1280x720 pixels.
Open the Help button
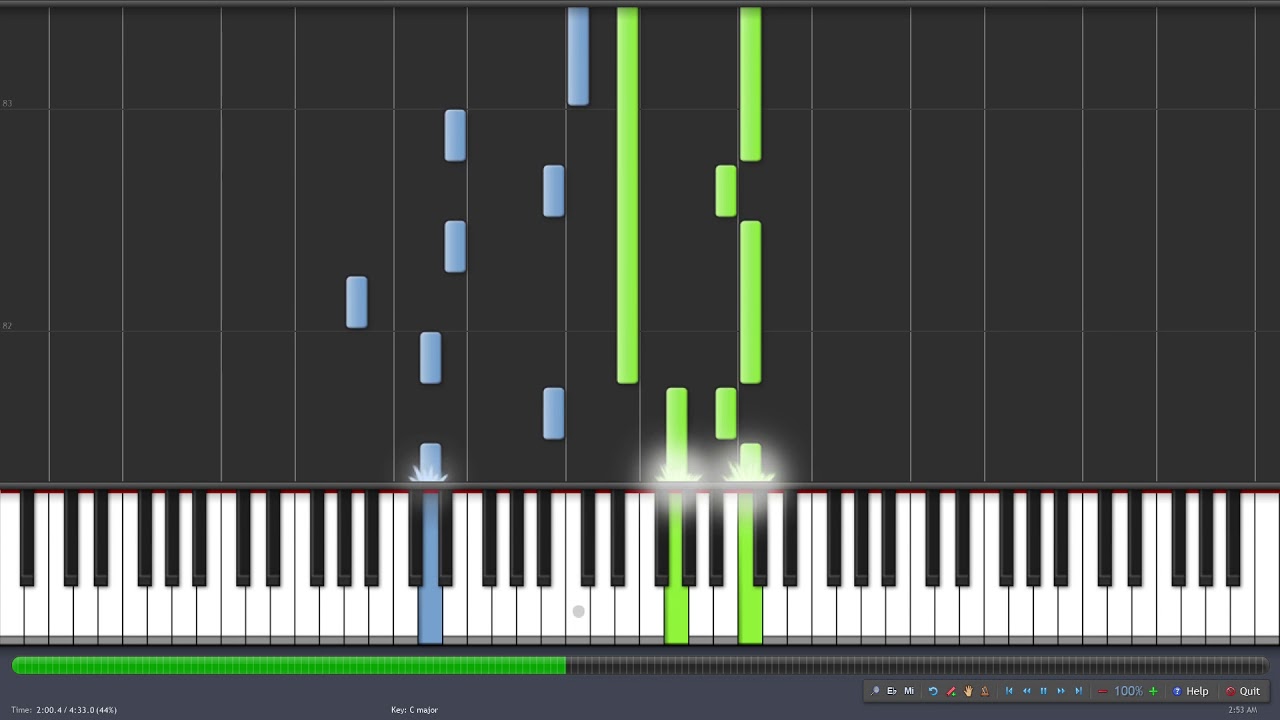[x=1190, y=691]
